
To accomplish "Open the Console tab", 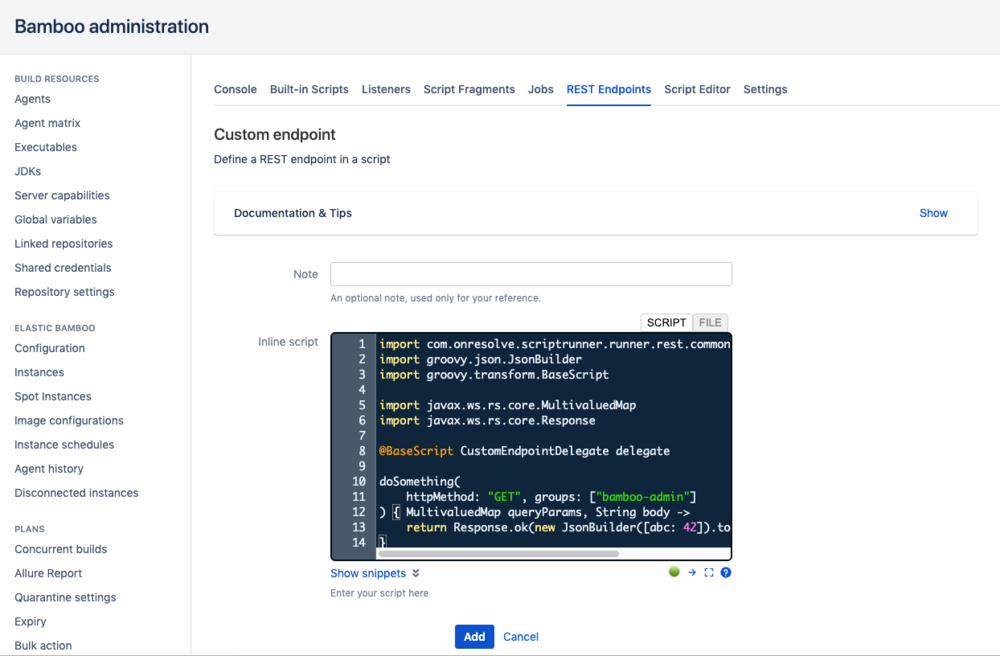I will 235,89.
